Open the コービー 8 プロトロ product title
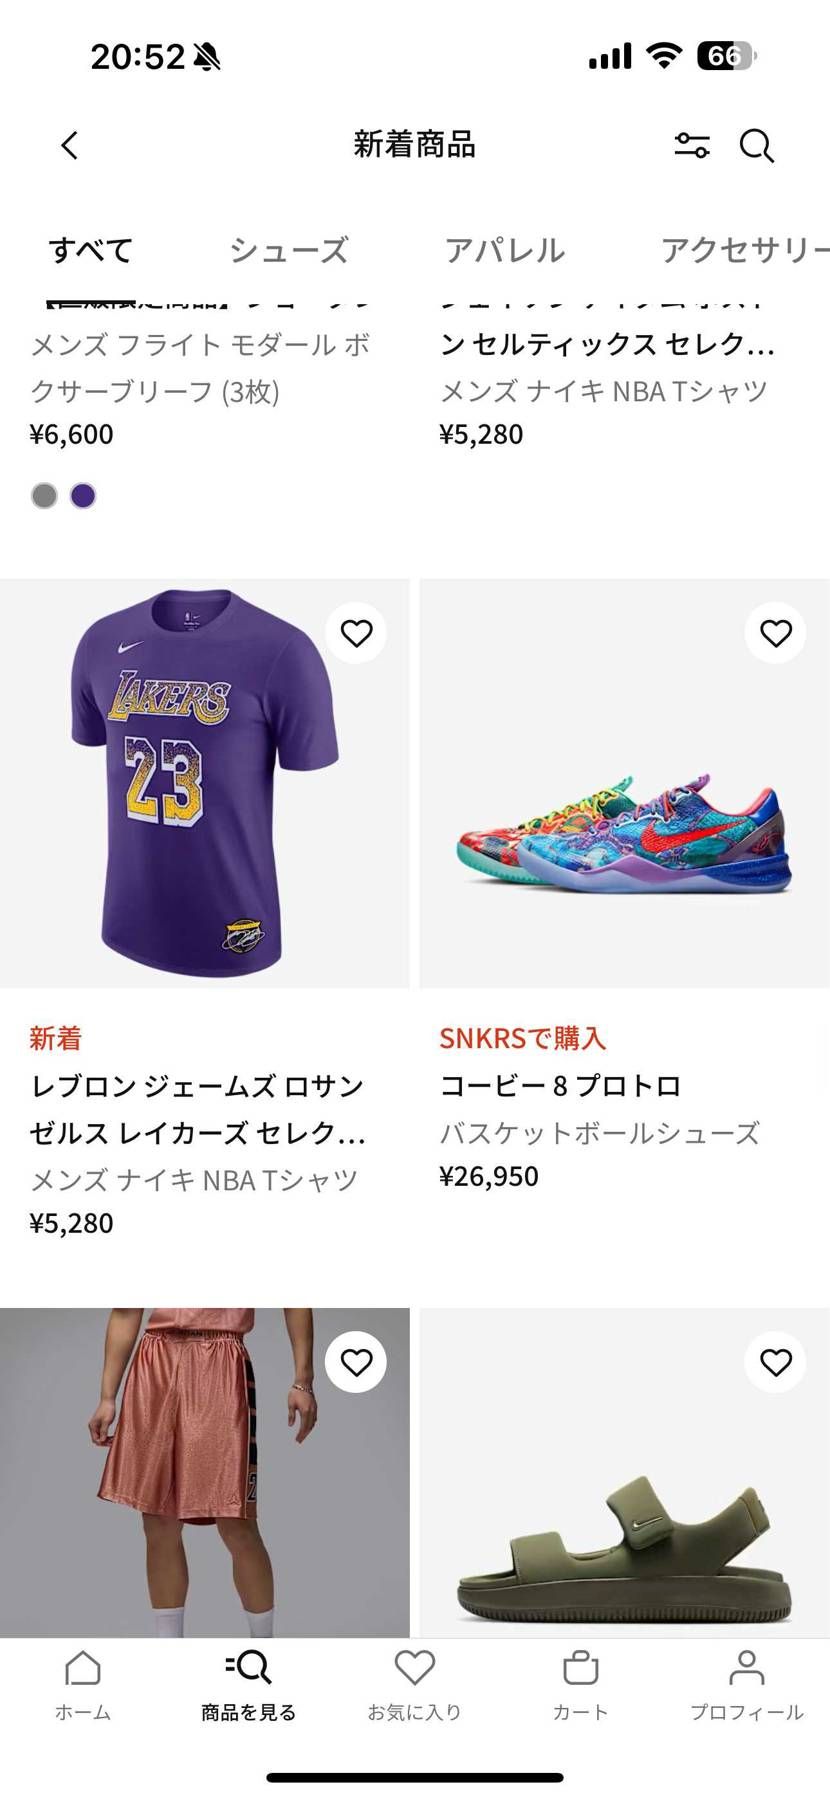Screen dimensions: 830x1798 point(560,1086)
